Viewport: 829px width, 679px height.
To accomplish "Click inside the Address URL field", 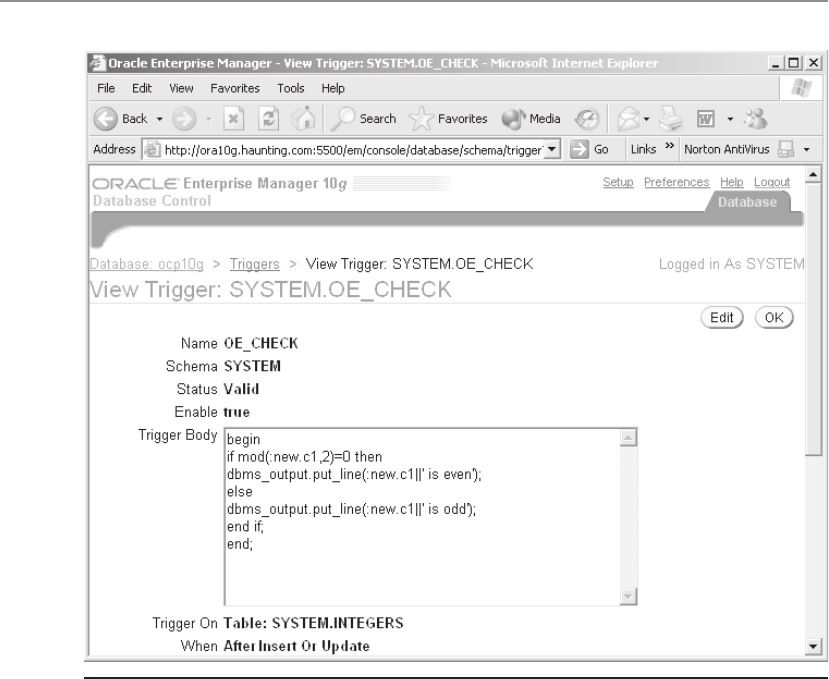I will point(353,150).
